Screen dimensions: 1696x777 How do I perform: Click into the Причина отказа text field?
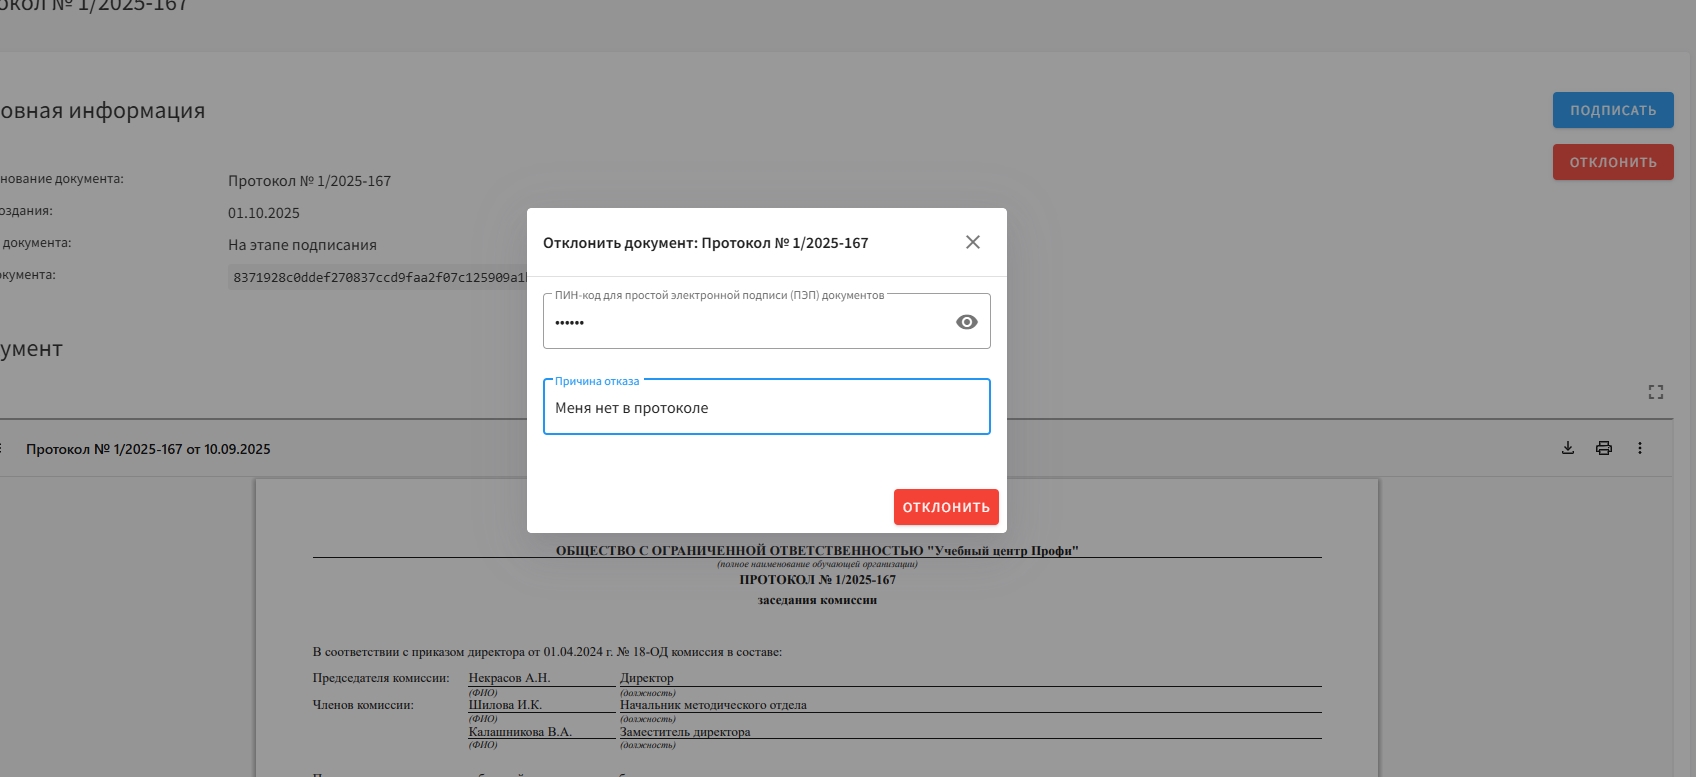766,408
